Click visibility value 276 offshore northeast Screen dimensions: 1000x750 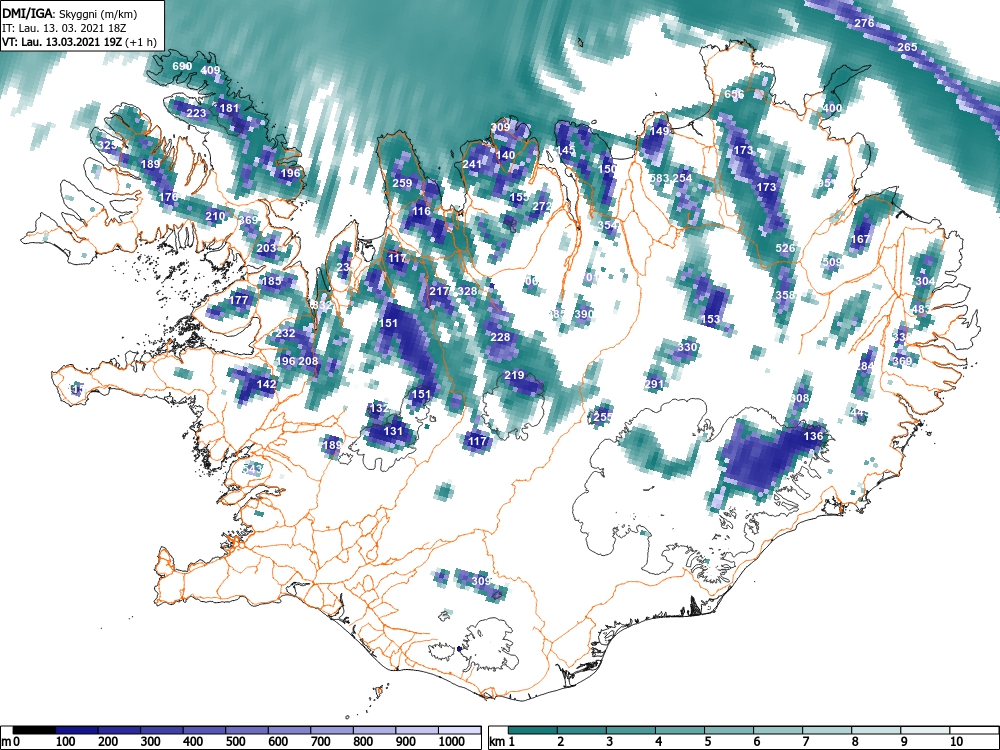(864, 23)
